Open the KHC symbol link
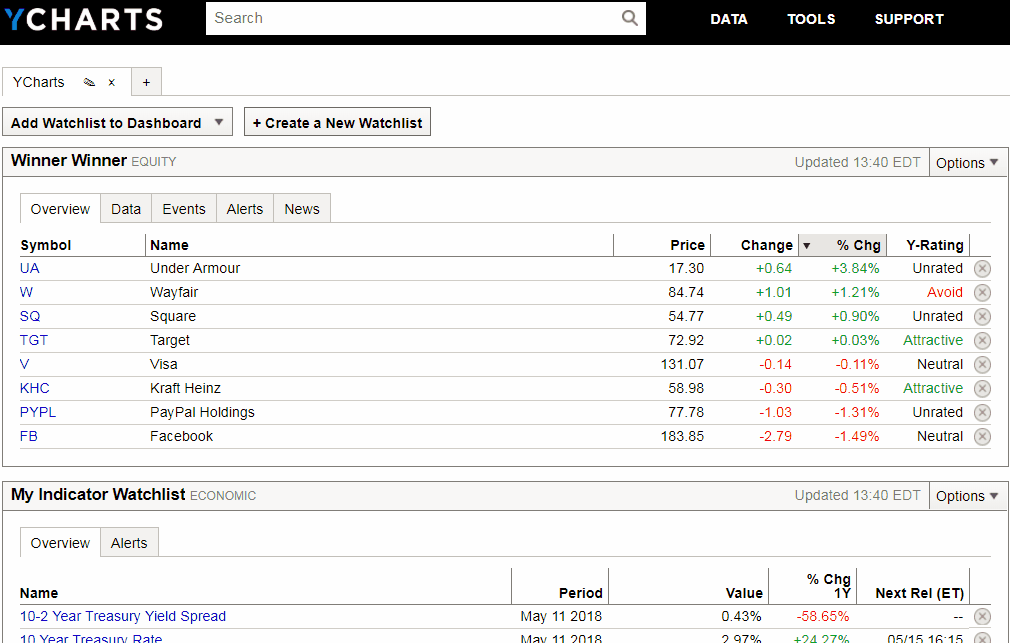Viewport: 1010px width, 643px height. pos(35,389)
